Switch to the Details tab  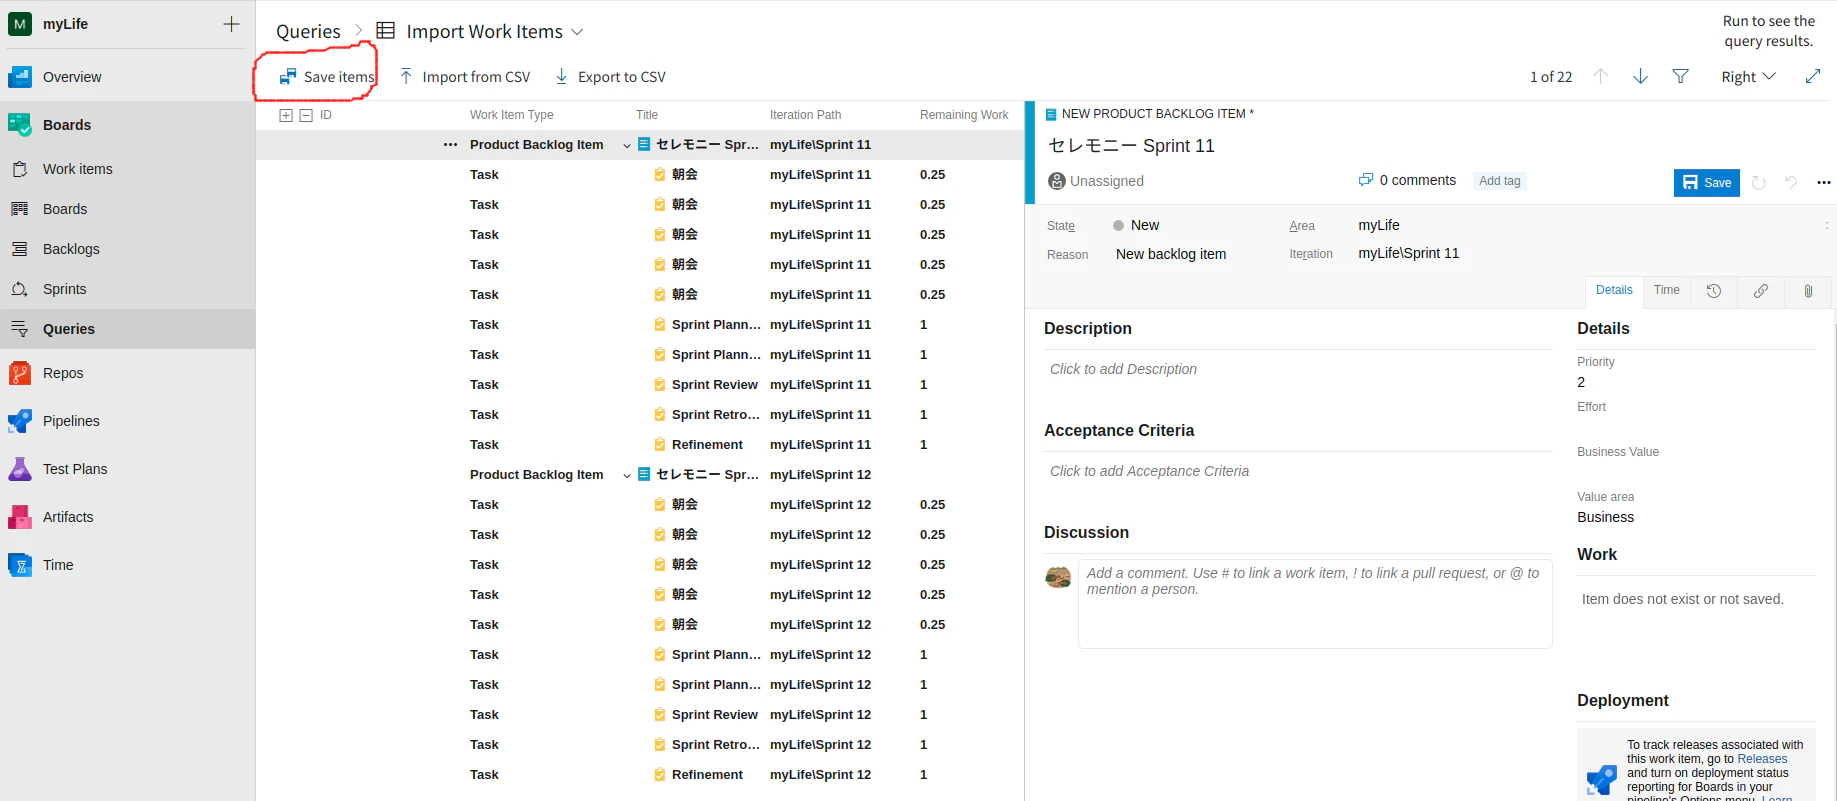point(1614,290)
